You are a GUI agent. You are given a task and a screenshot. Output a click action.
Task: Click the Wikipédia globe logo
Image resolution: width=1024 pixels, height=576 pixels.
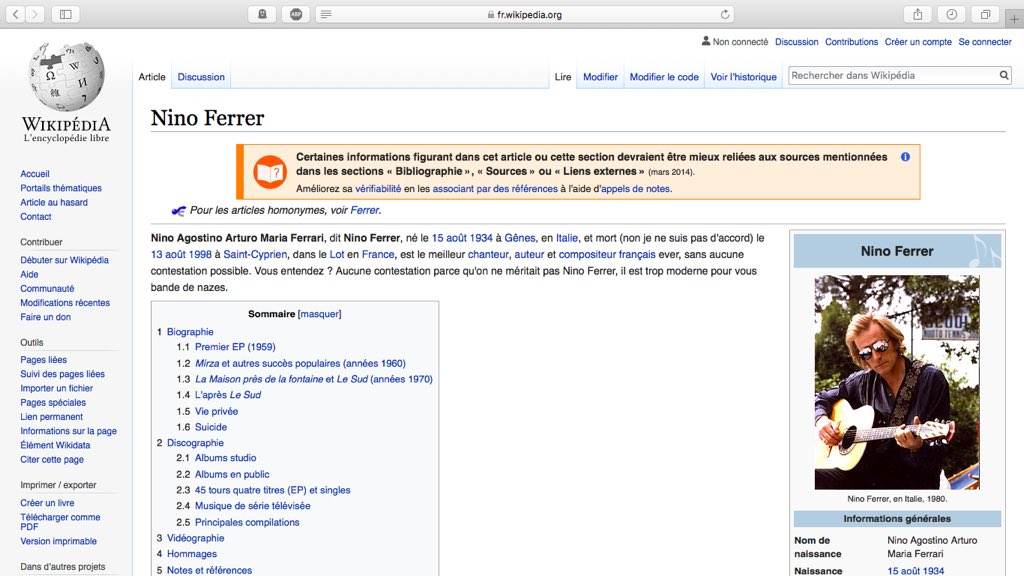66,77
